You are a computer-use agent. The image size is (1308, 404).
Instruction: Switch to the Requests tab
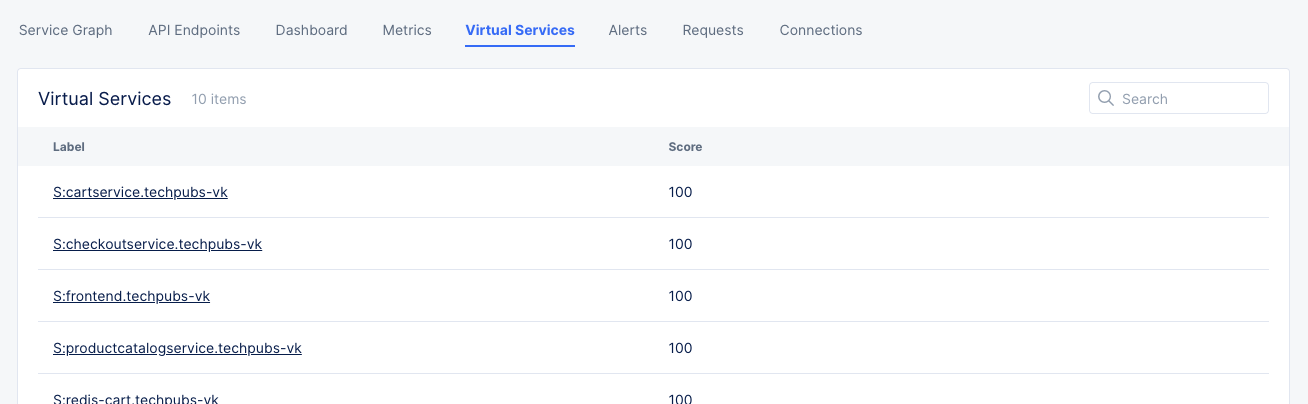tap(713, 30)
